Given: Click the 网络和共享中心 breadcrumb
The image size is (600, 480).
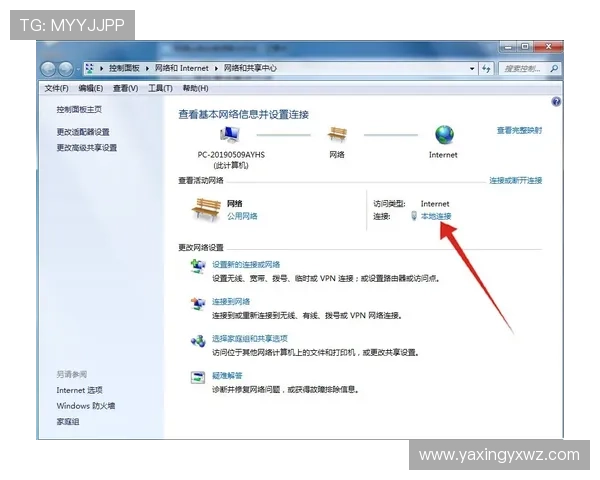Looking at the screenshot, I should coord(250,69).
